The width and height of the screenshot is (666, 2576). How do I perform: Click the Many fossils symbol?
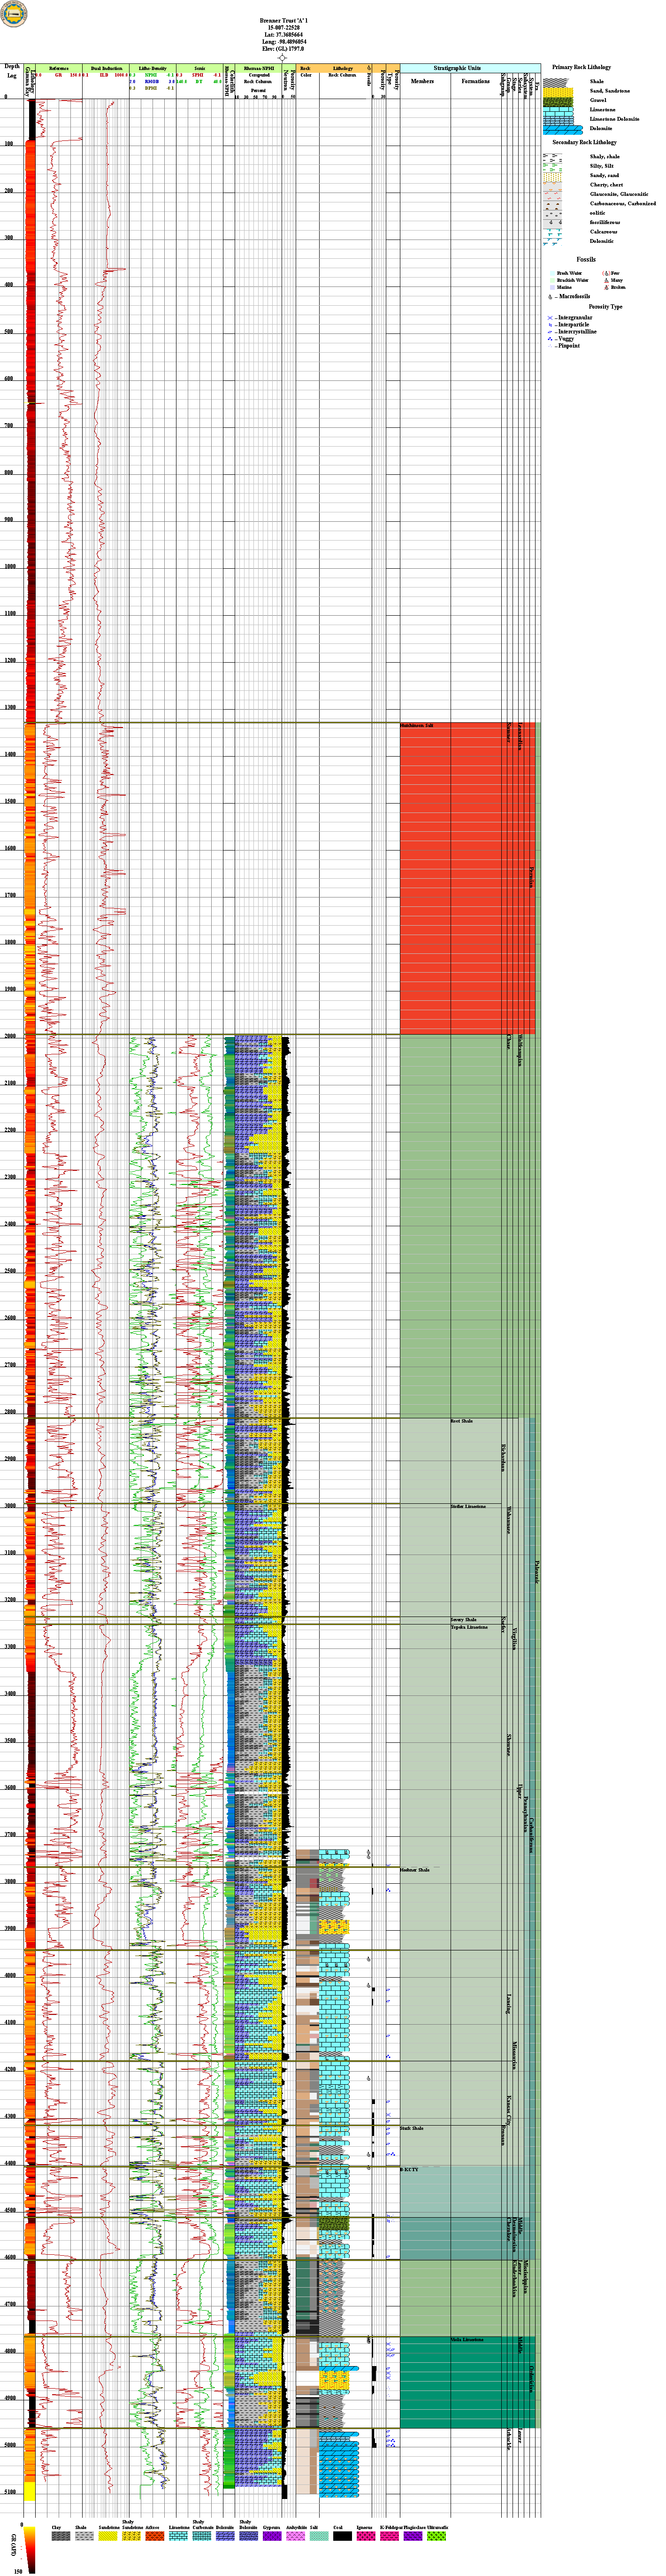point(605,281)
